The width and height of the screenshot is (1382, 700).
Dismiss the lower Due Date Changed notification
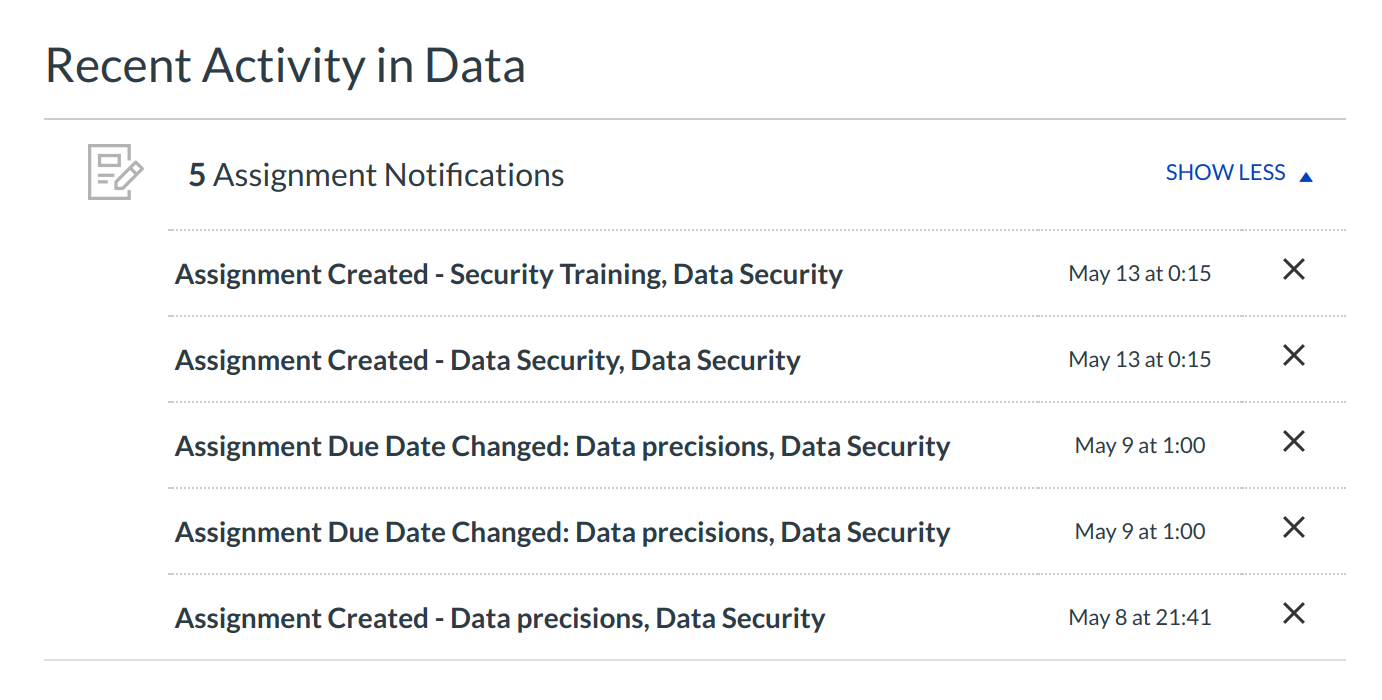[1293, 528]
